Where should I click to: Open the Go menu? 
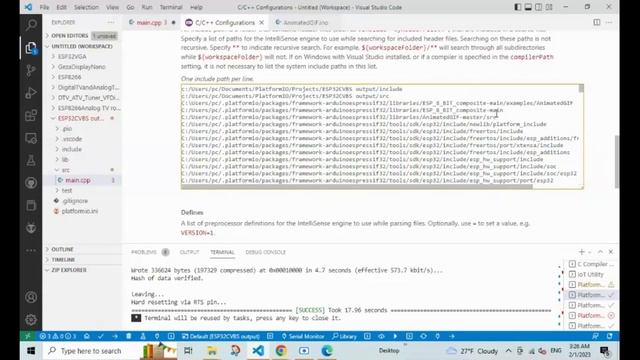[130, 7]
